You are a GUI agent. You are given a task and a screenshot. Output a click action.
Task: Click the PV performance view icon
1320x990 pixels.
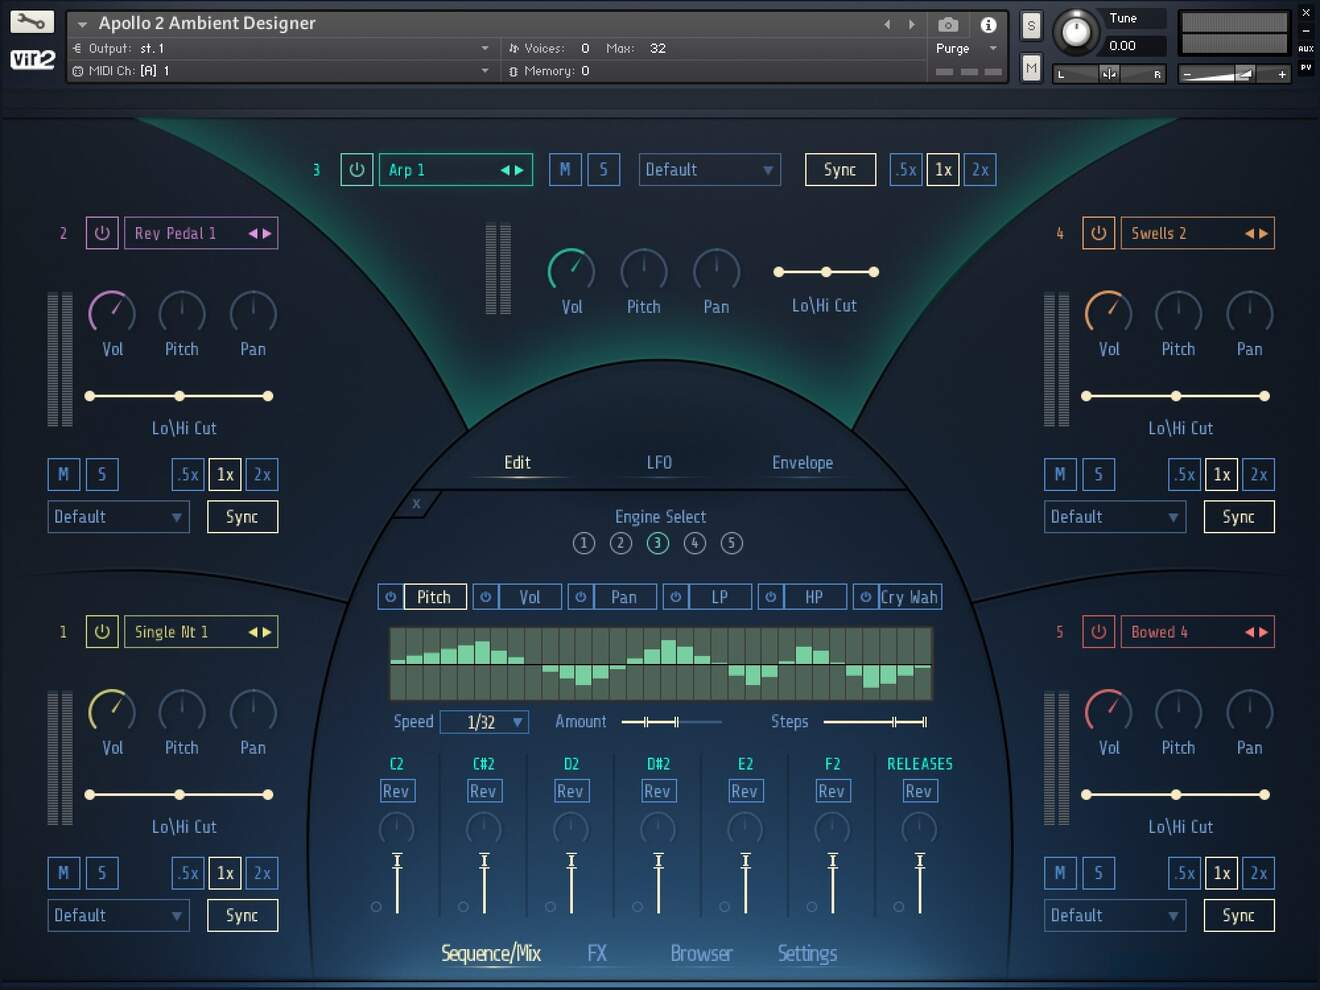(1307, 68)
